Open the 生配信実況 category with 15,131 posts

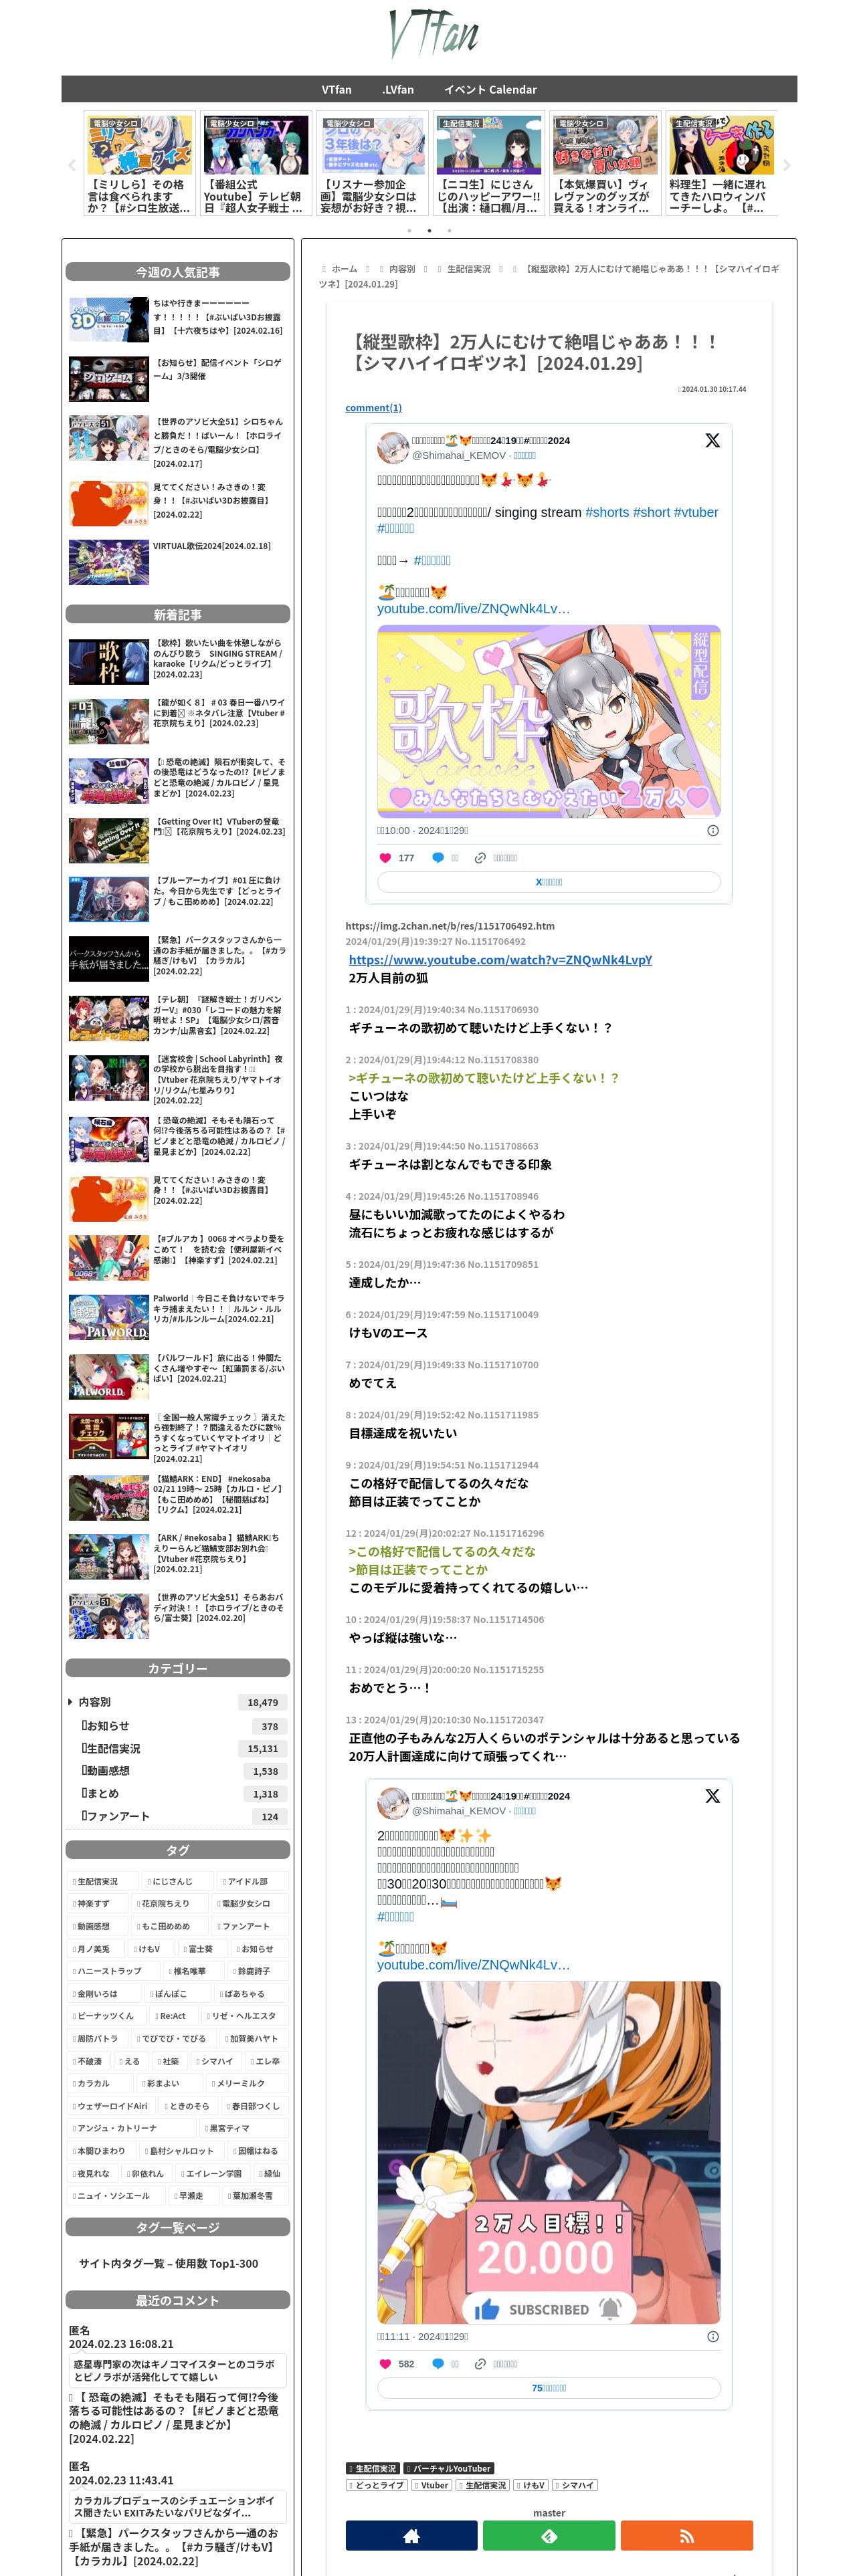(x=111, y=1748)
